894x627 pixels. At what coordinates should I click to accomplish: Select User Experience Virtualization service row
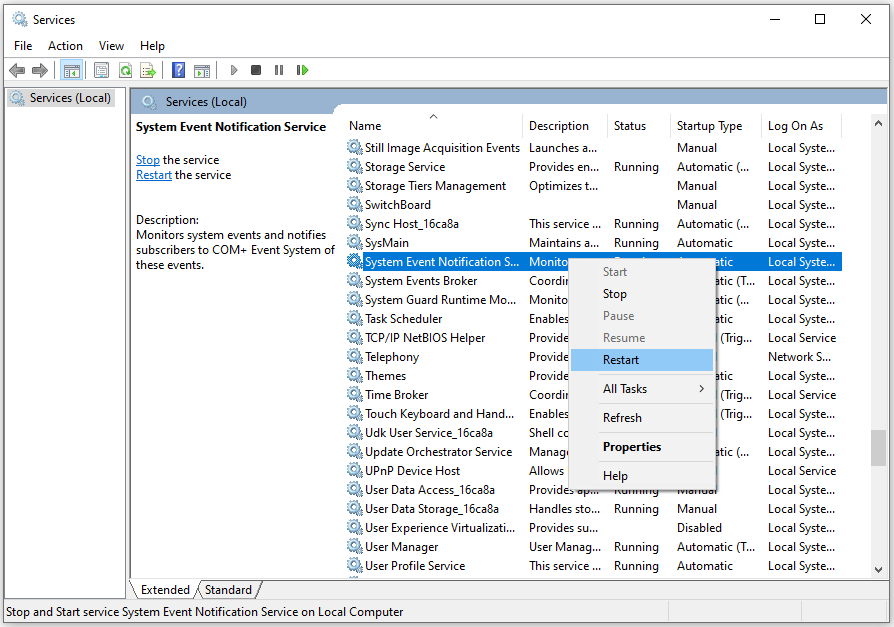pos(593,528)
